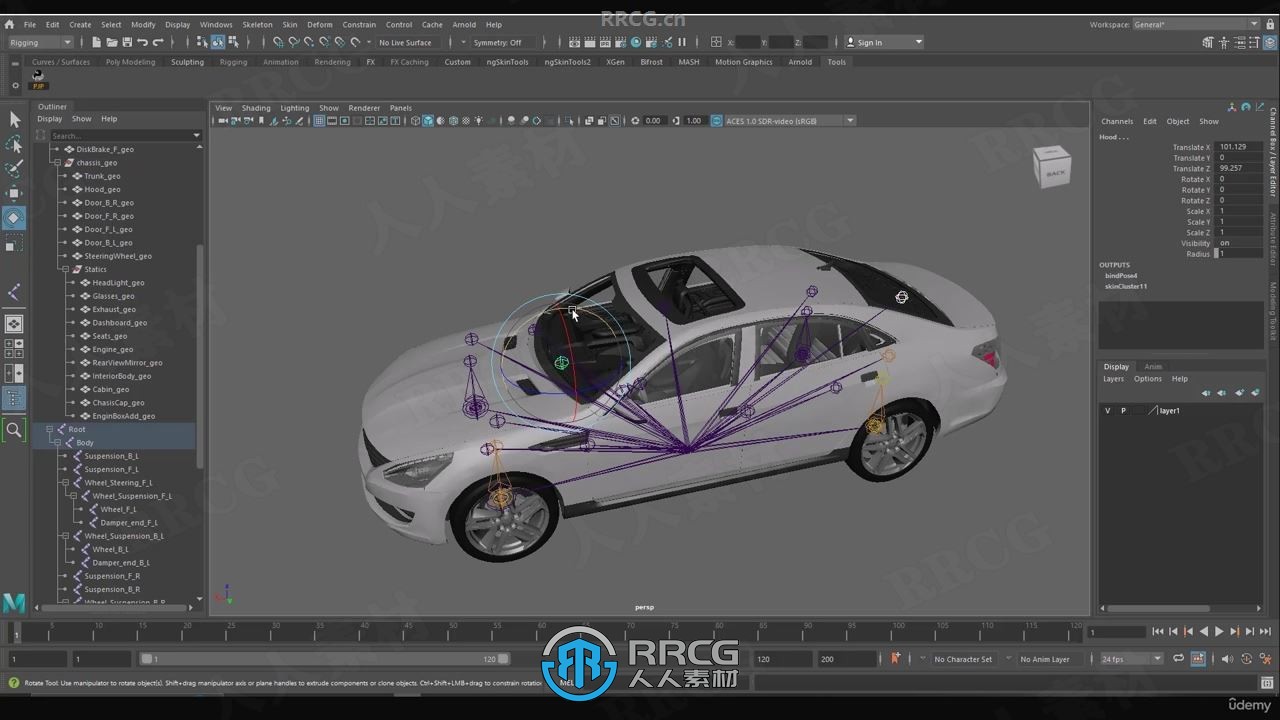
Task: Select the active Rotate tool
Action: click(14, 218)
